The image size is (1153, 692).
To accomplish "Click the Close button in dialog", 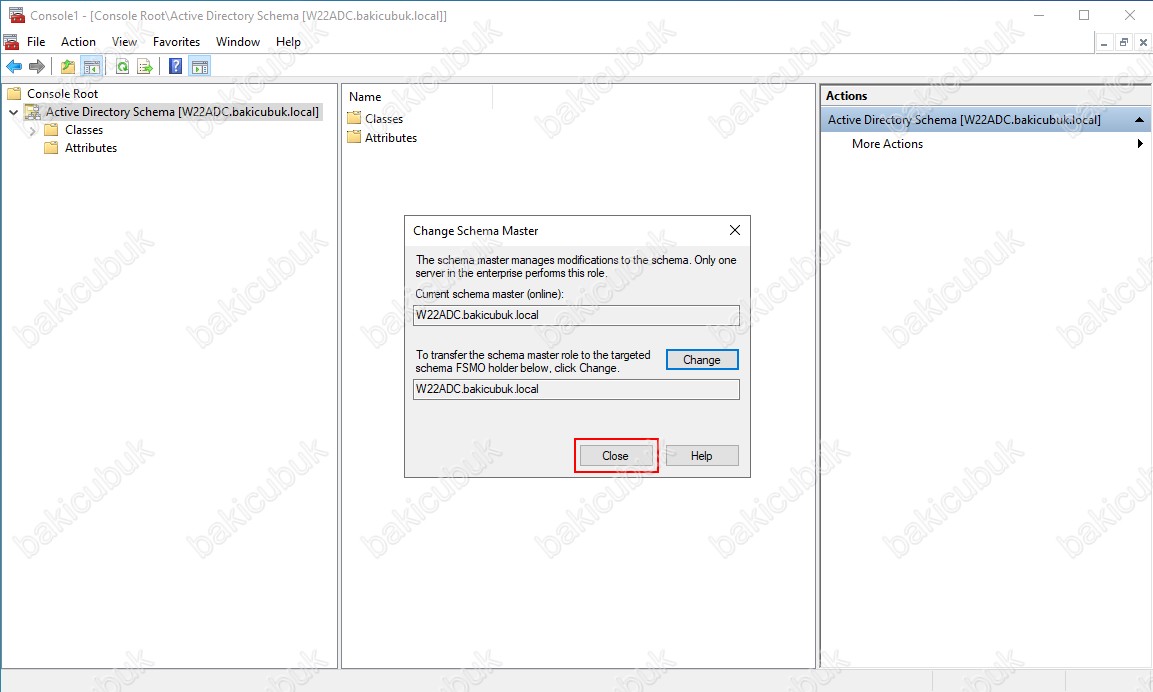I will click(615, 456).
